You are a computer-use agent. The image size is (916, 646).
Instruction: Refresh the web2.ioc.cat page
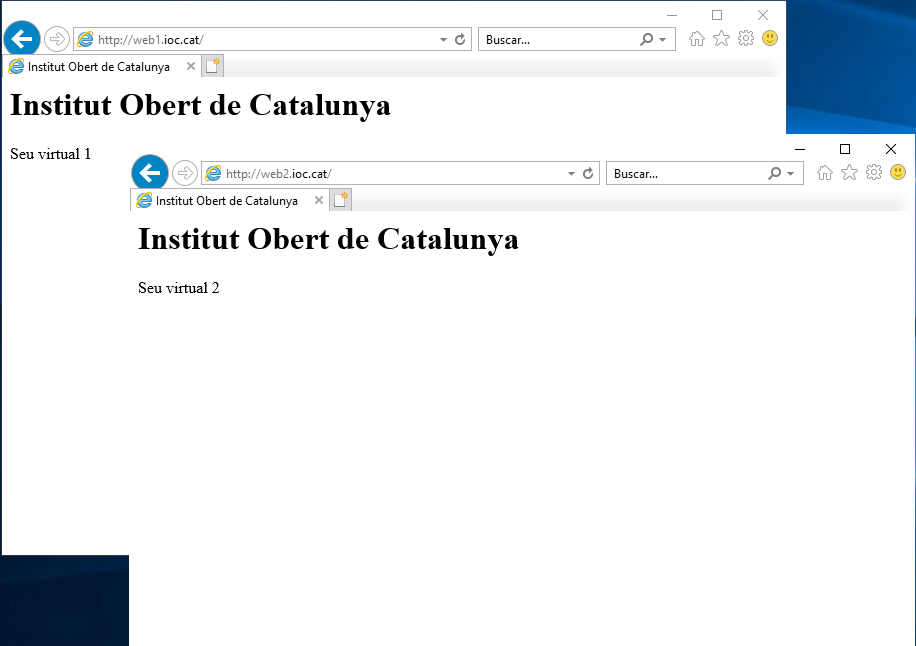588,174
